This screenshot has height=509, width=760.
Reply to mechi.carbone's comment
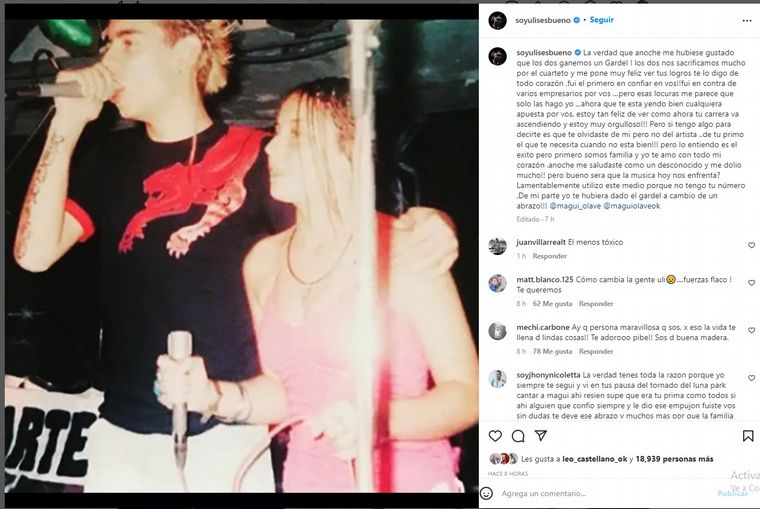point(596,351)
